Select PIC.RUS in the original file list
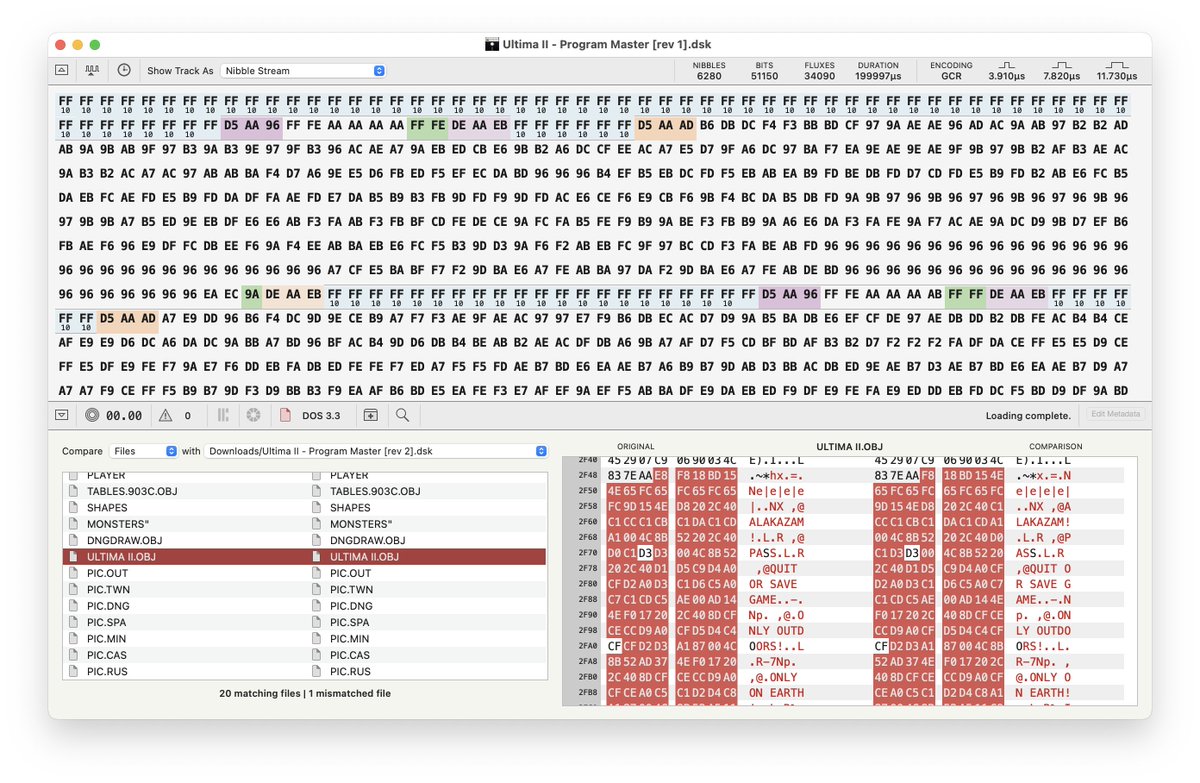This screenshot has height=783, width=1200. (107, 671)
